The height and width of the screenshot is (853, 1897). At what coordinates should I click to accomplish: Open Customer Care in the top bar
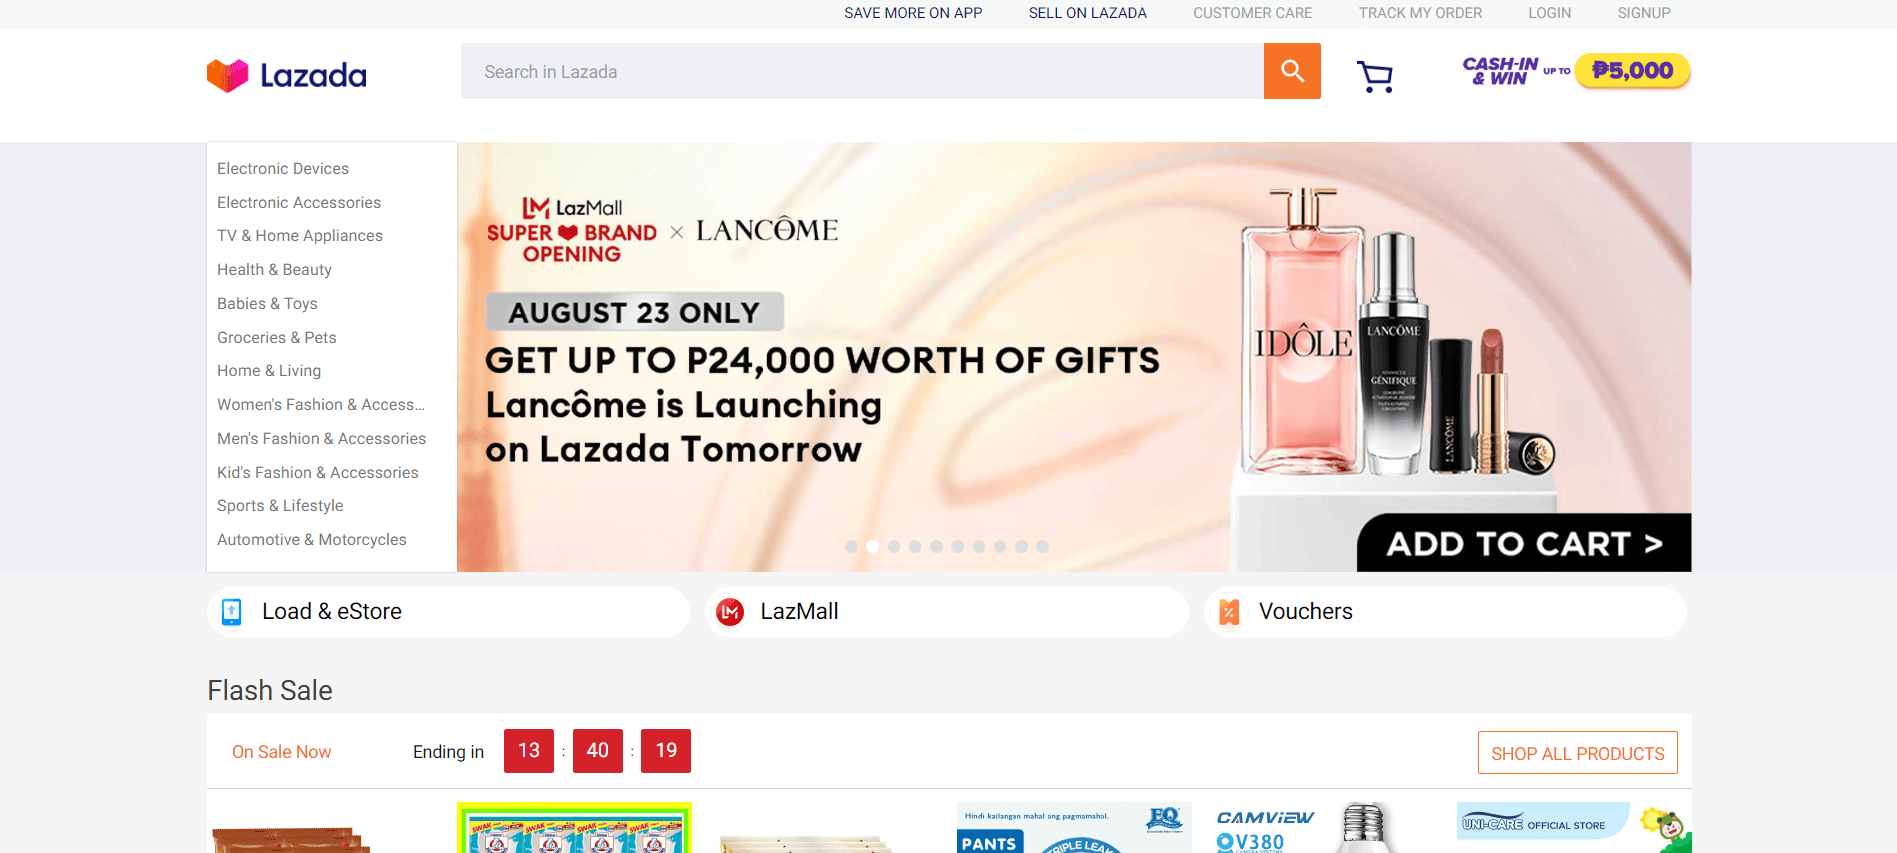click(x=1252, y=13)
